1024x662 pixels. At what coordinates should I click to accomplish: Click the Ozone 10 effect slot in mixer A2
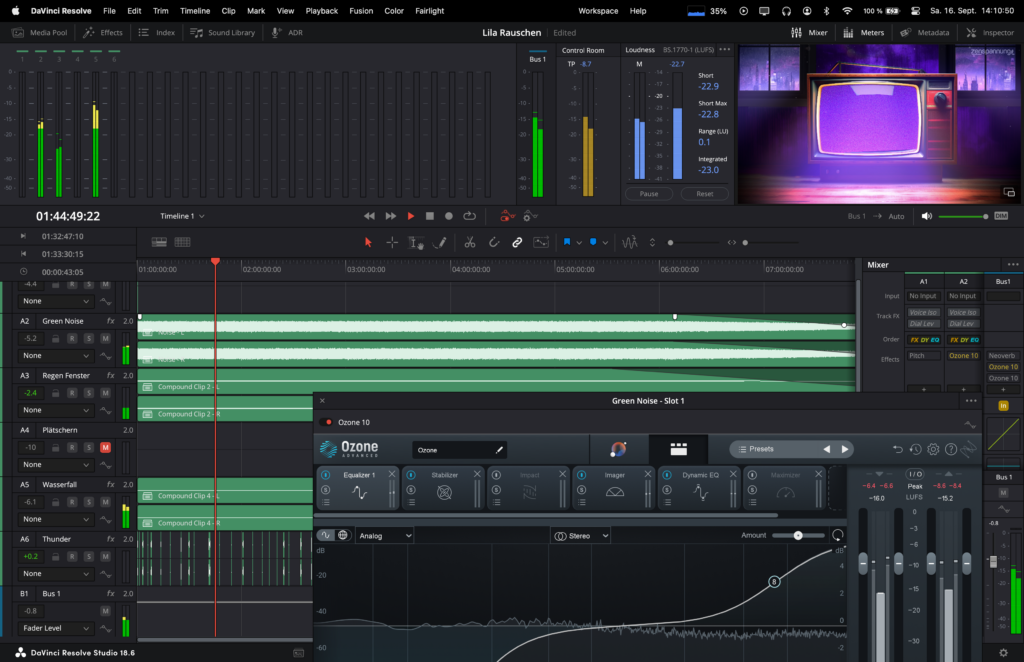pyautogui.click(x=963, y=356)
